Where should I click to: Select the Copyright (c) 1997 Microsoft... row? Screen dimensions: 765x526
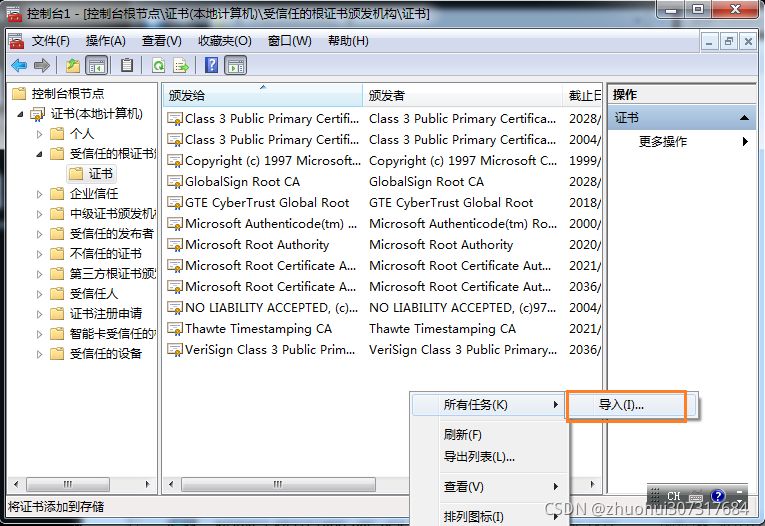(383, 161)
